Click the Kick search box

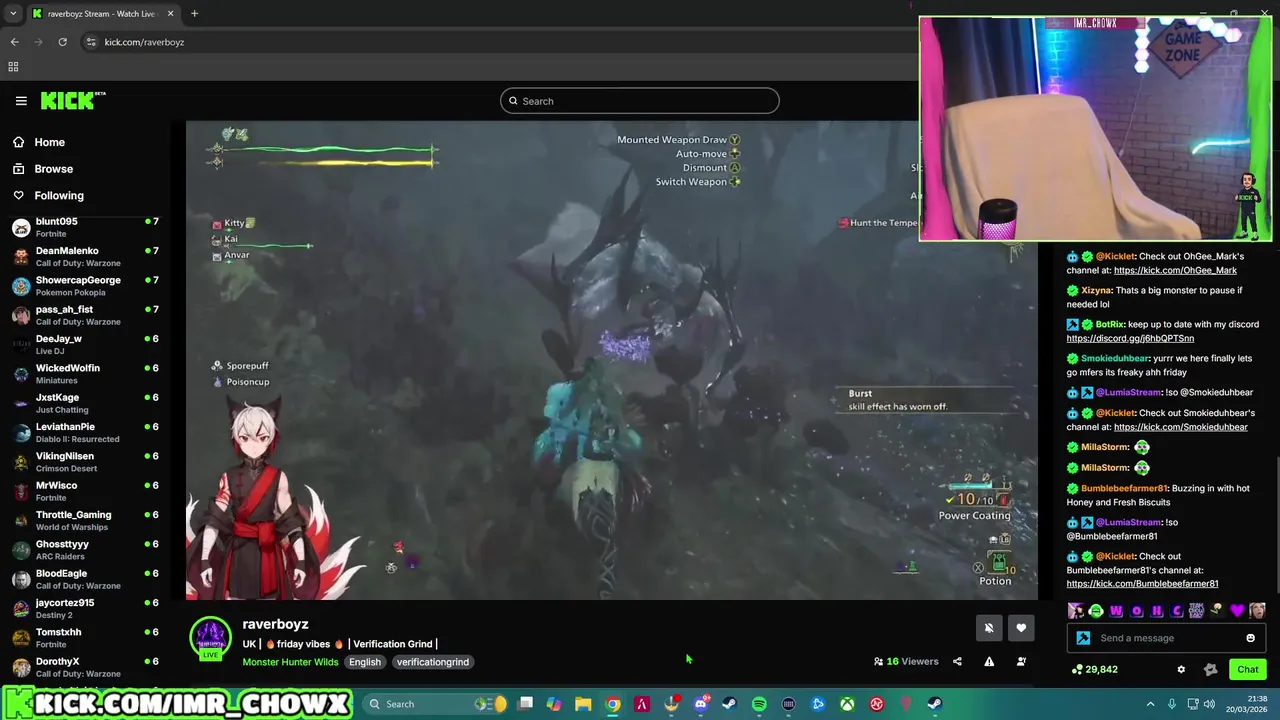pos(639,101)
